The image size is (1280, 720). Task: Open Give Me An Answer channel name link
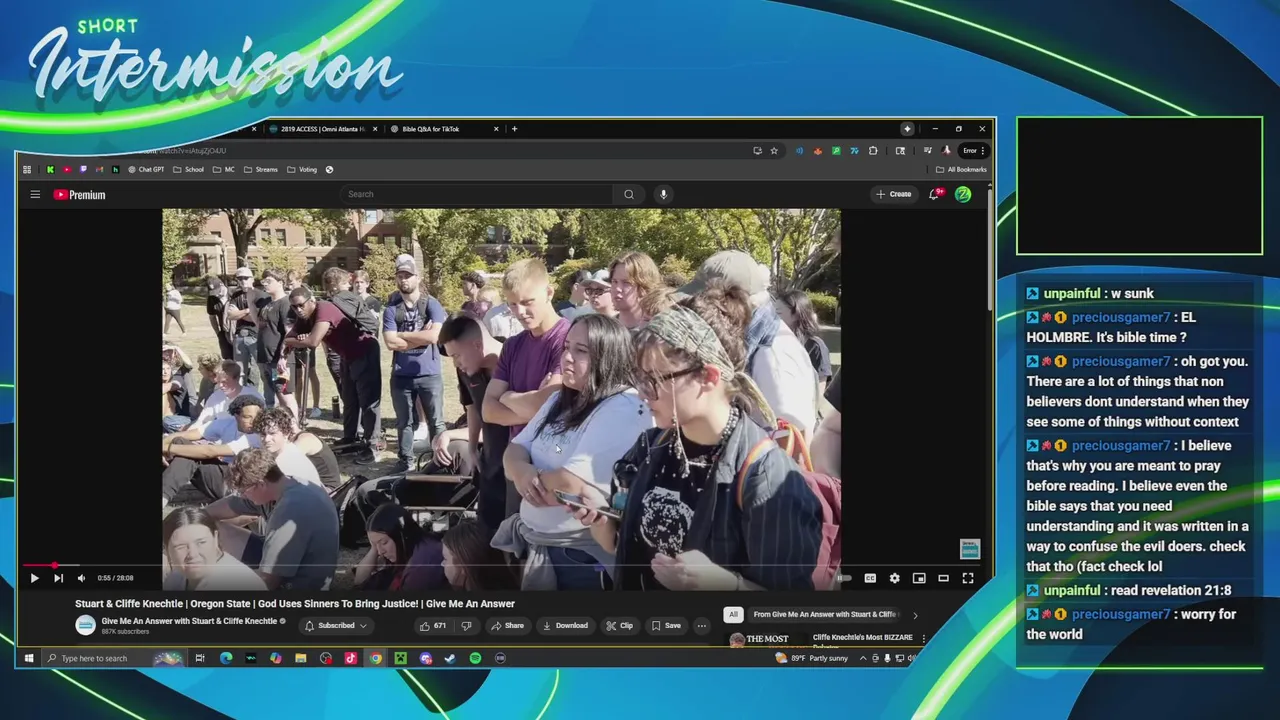tap(189, 621)
